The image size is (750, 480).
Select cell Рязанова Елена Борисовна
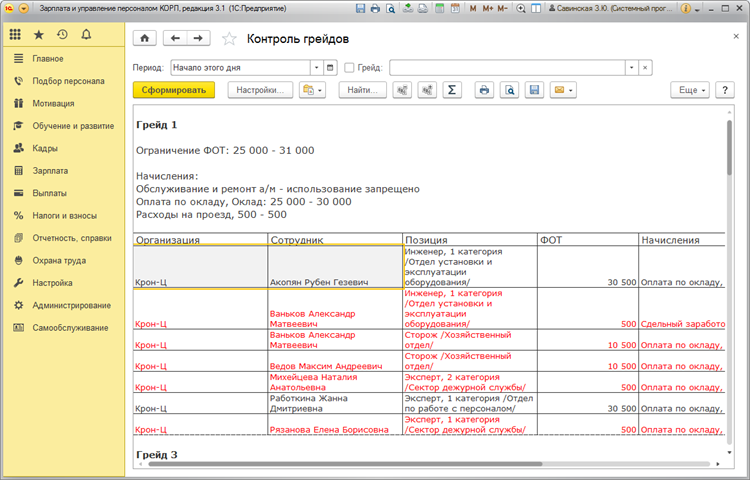tap(335, 425)
